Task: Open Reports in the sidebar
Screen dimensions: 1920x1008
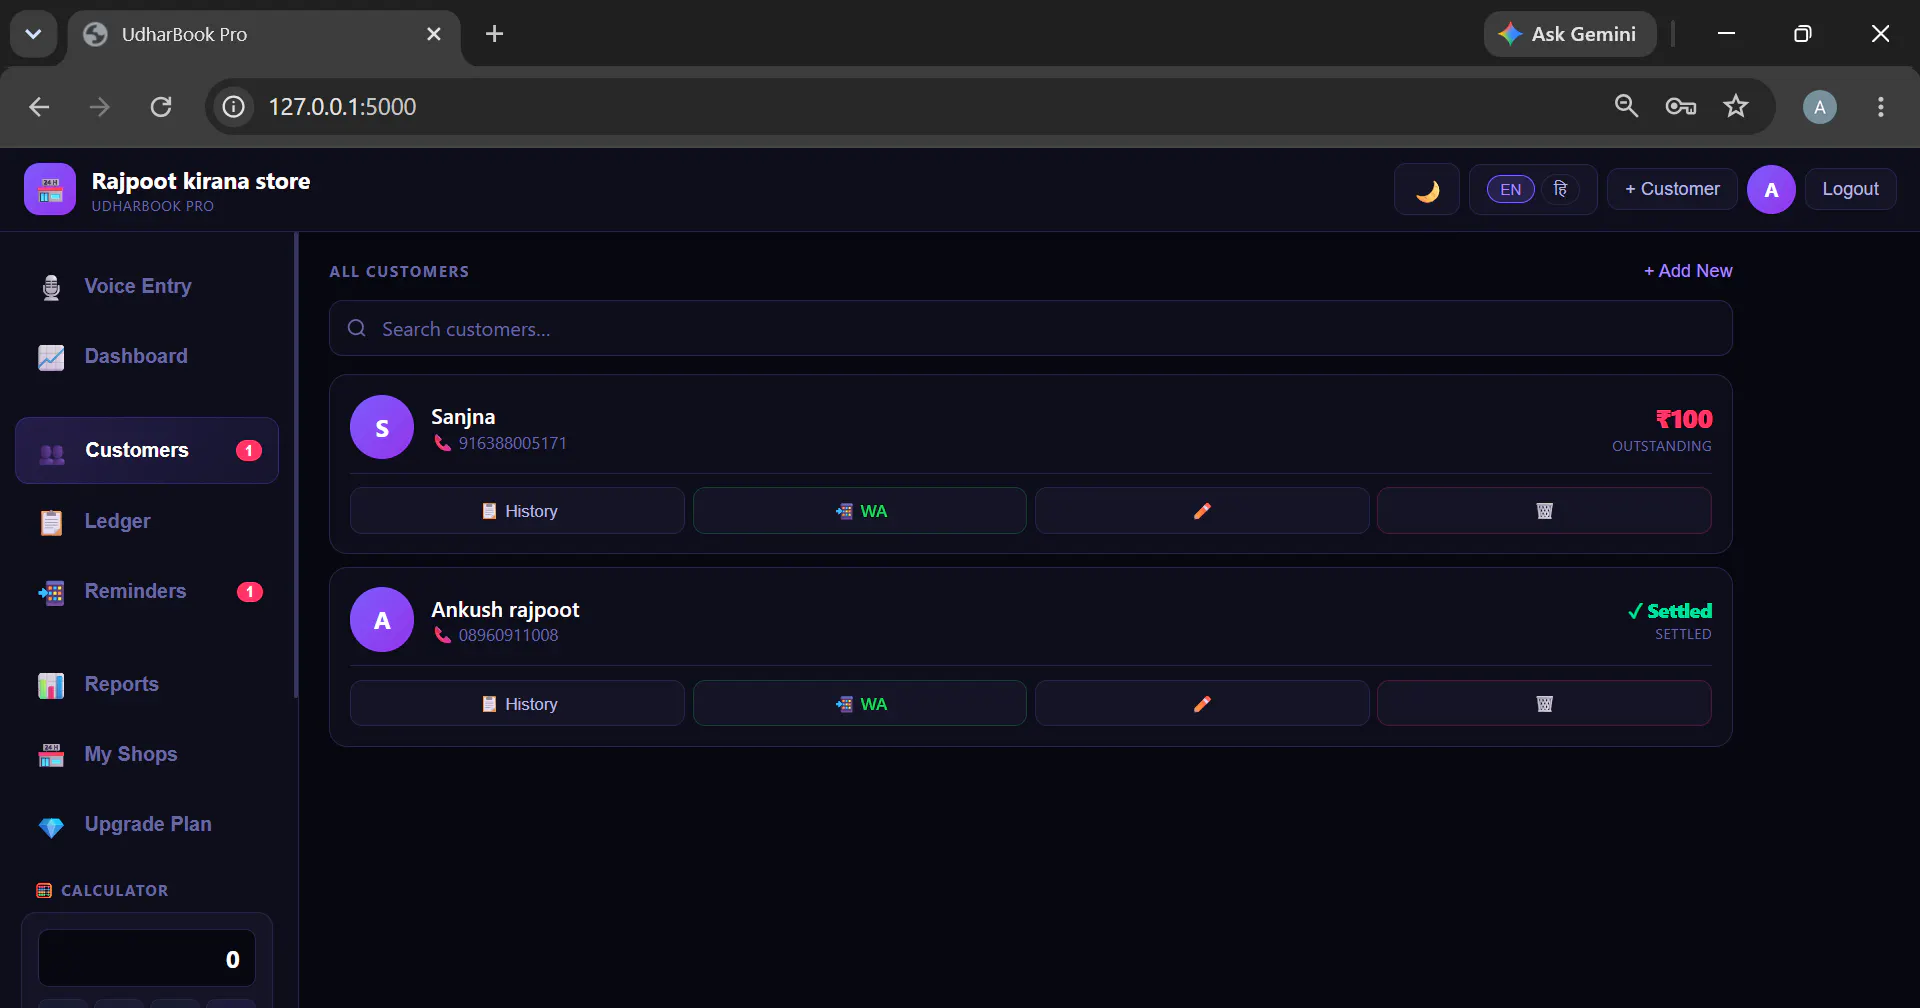Action: (147, 684)
